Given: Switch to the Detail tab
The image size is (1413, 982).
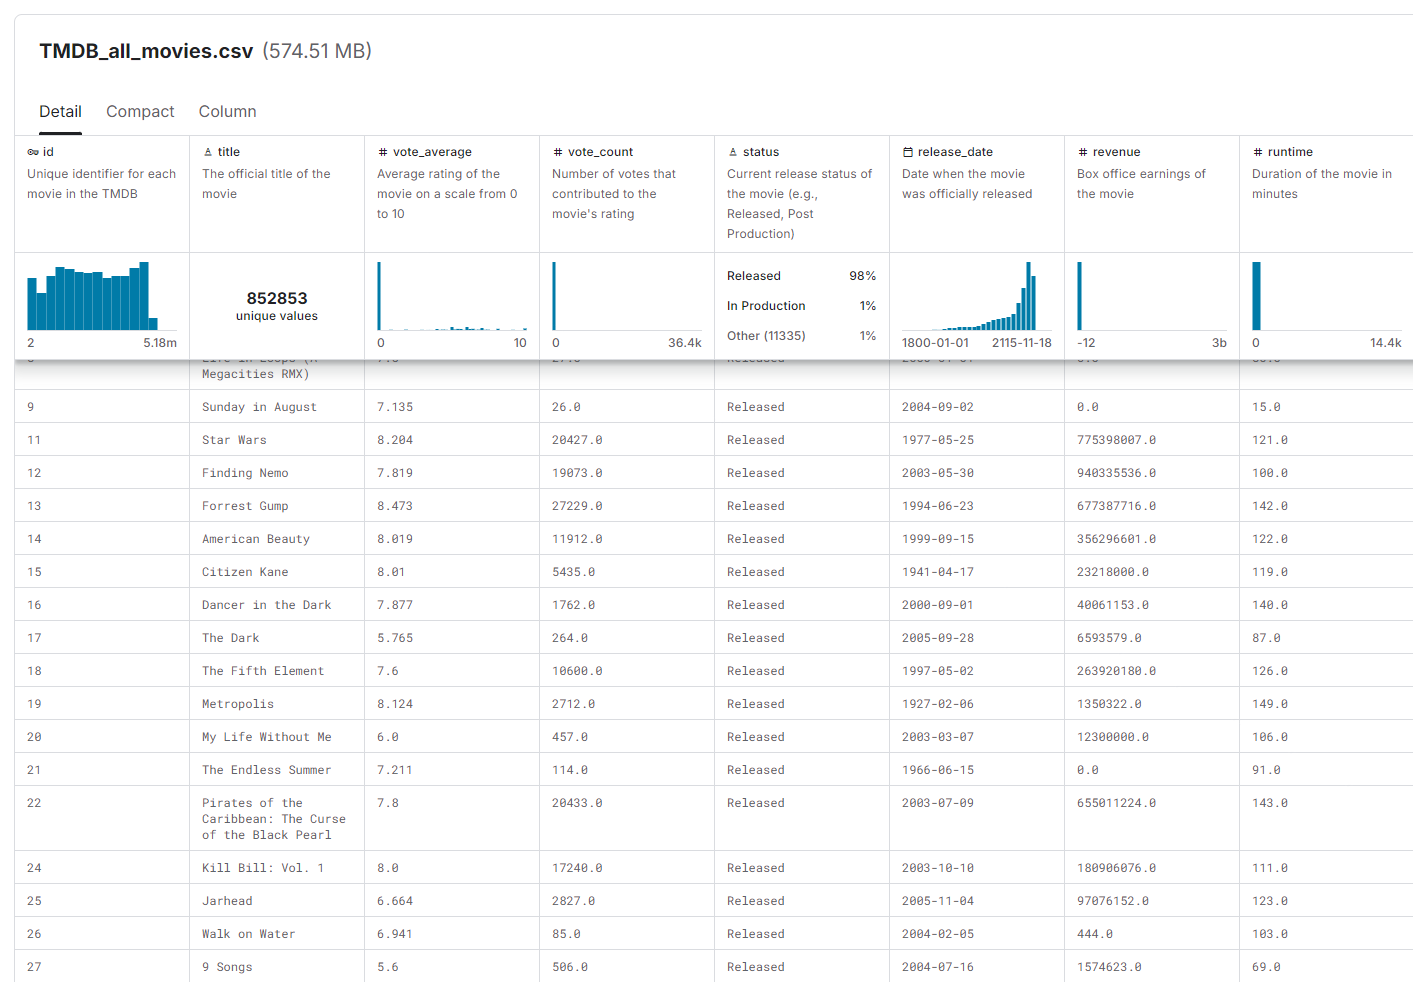Looking at the screenshot, I should pos(60,112).
